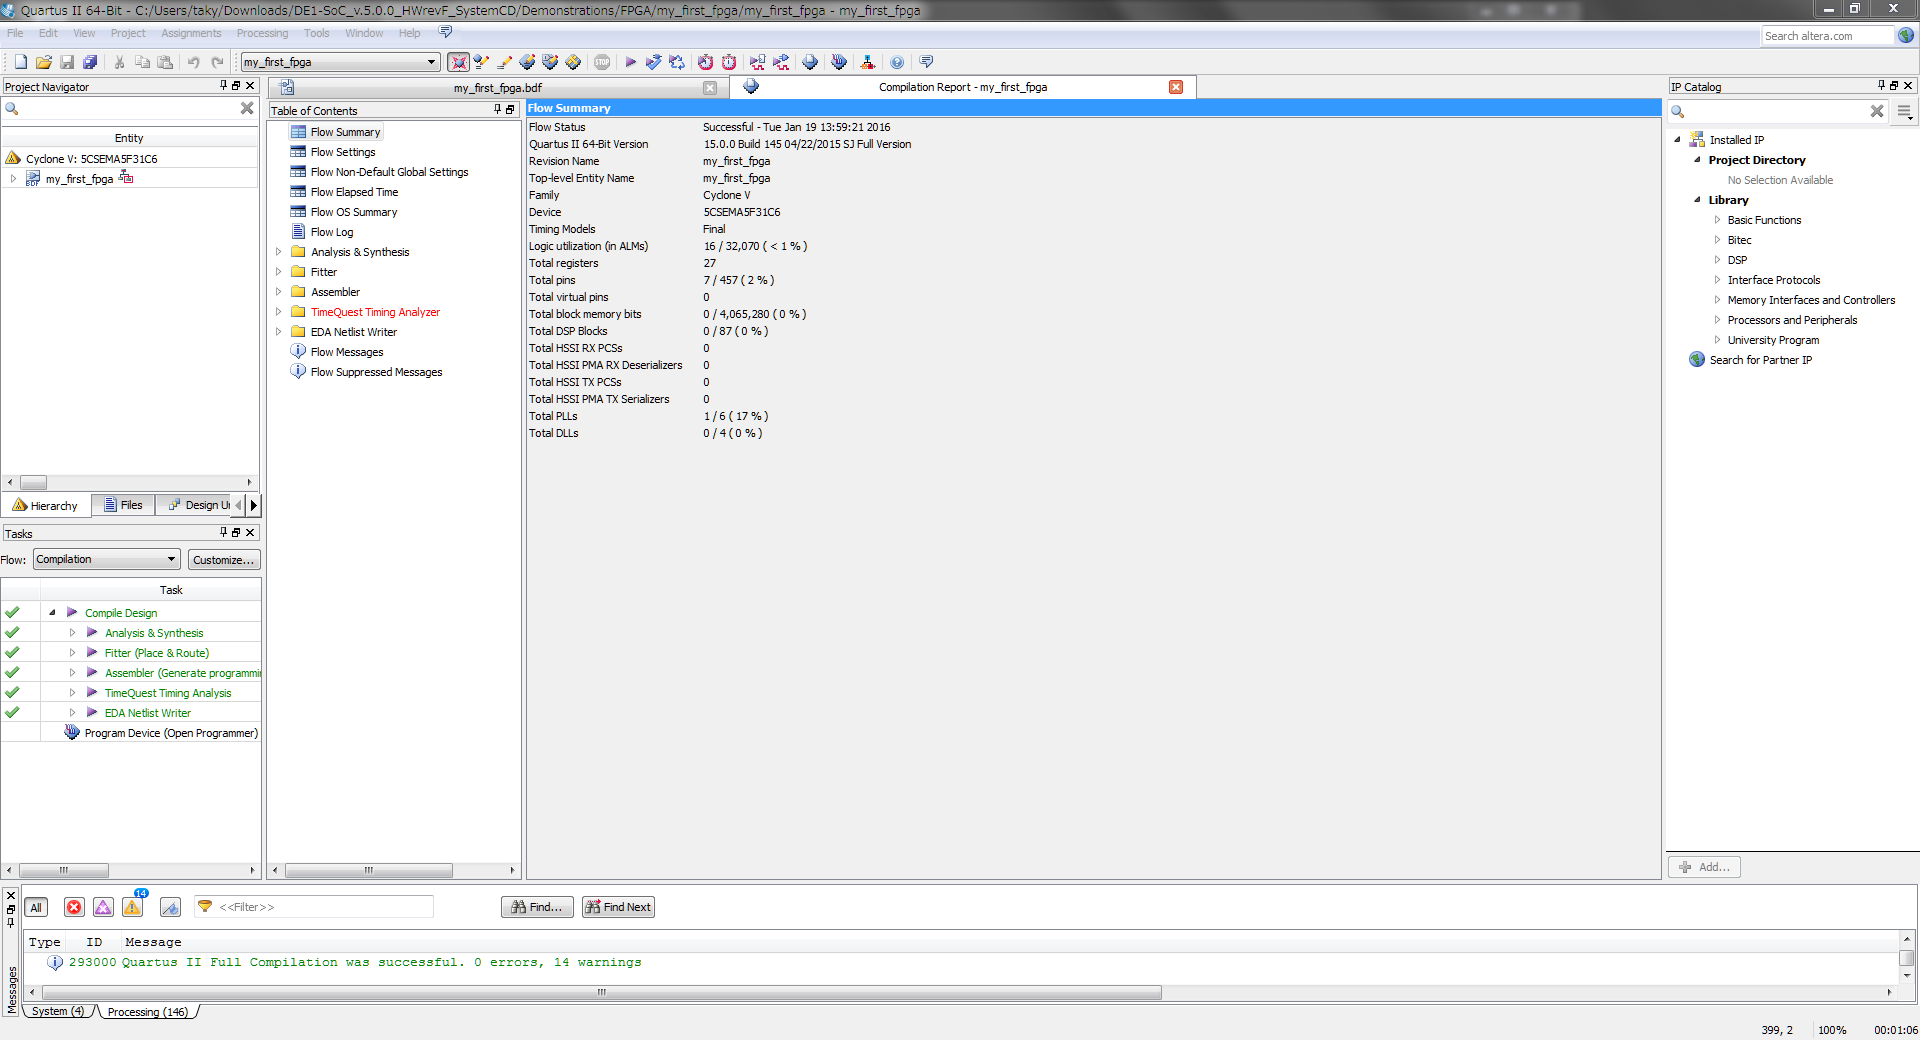Screen dimensions: 1920x1040
Task: Copy icon in main toolbar
Action: (143, 62)
